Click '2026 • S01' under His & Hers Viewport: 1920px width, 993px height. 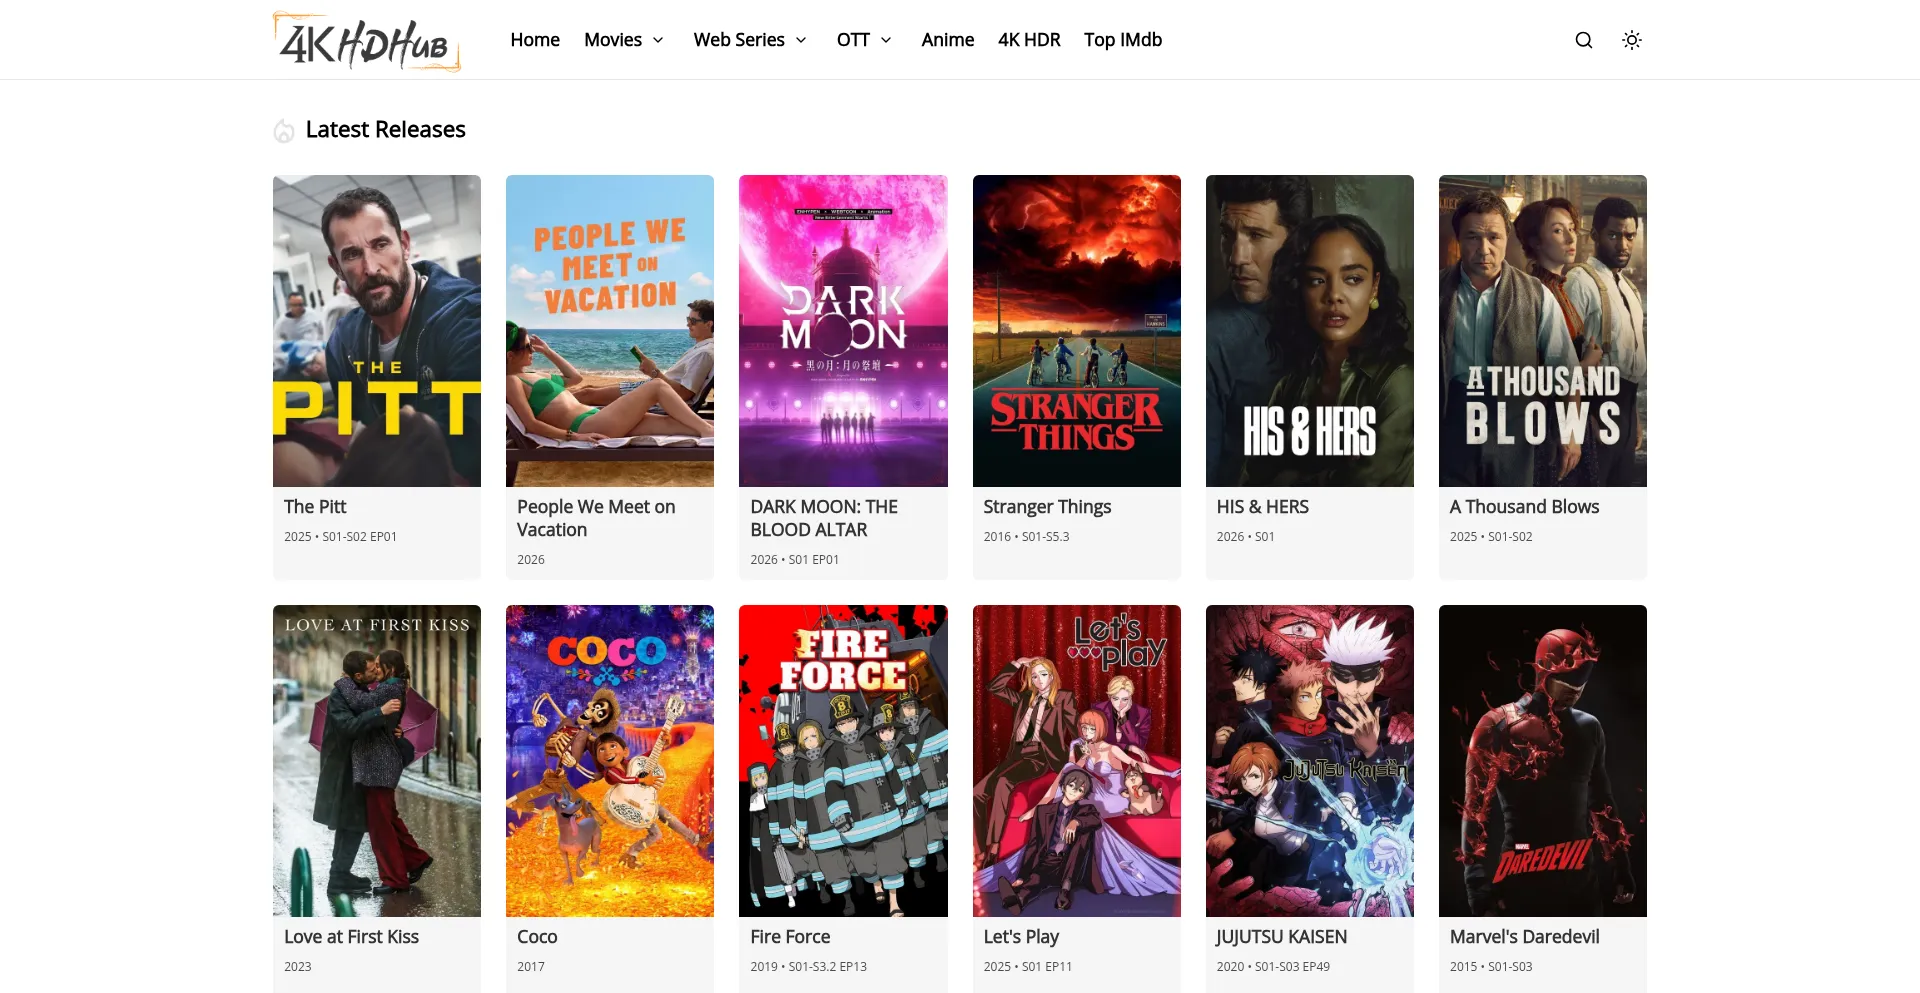(1245, 537)
